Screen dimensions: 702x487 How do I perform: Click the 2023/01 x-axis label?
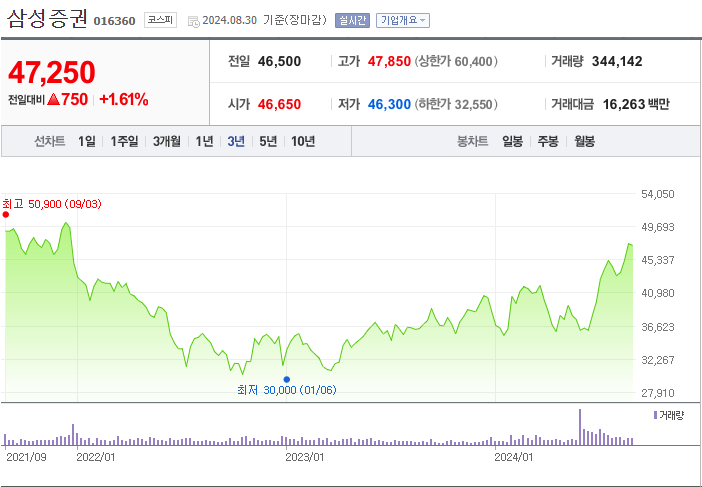305,457
